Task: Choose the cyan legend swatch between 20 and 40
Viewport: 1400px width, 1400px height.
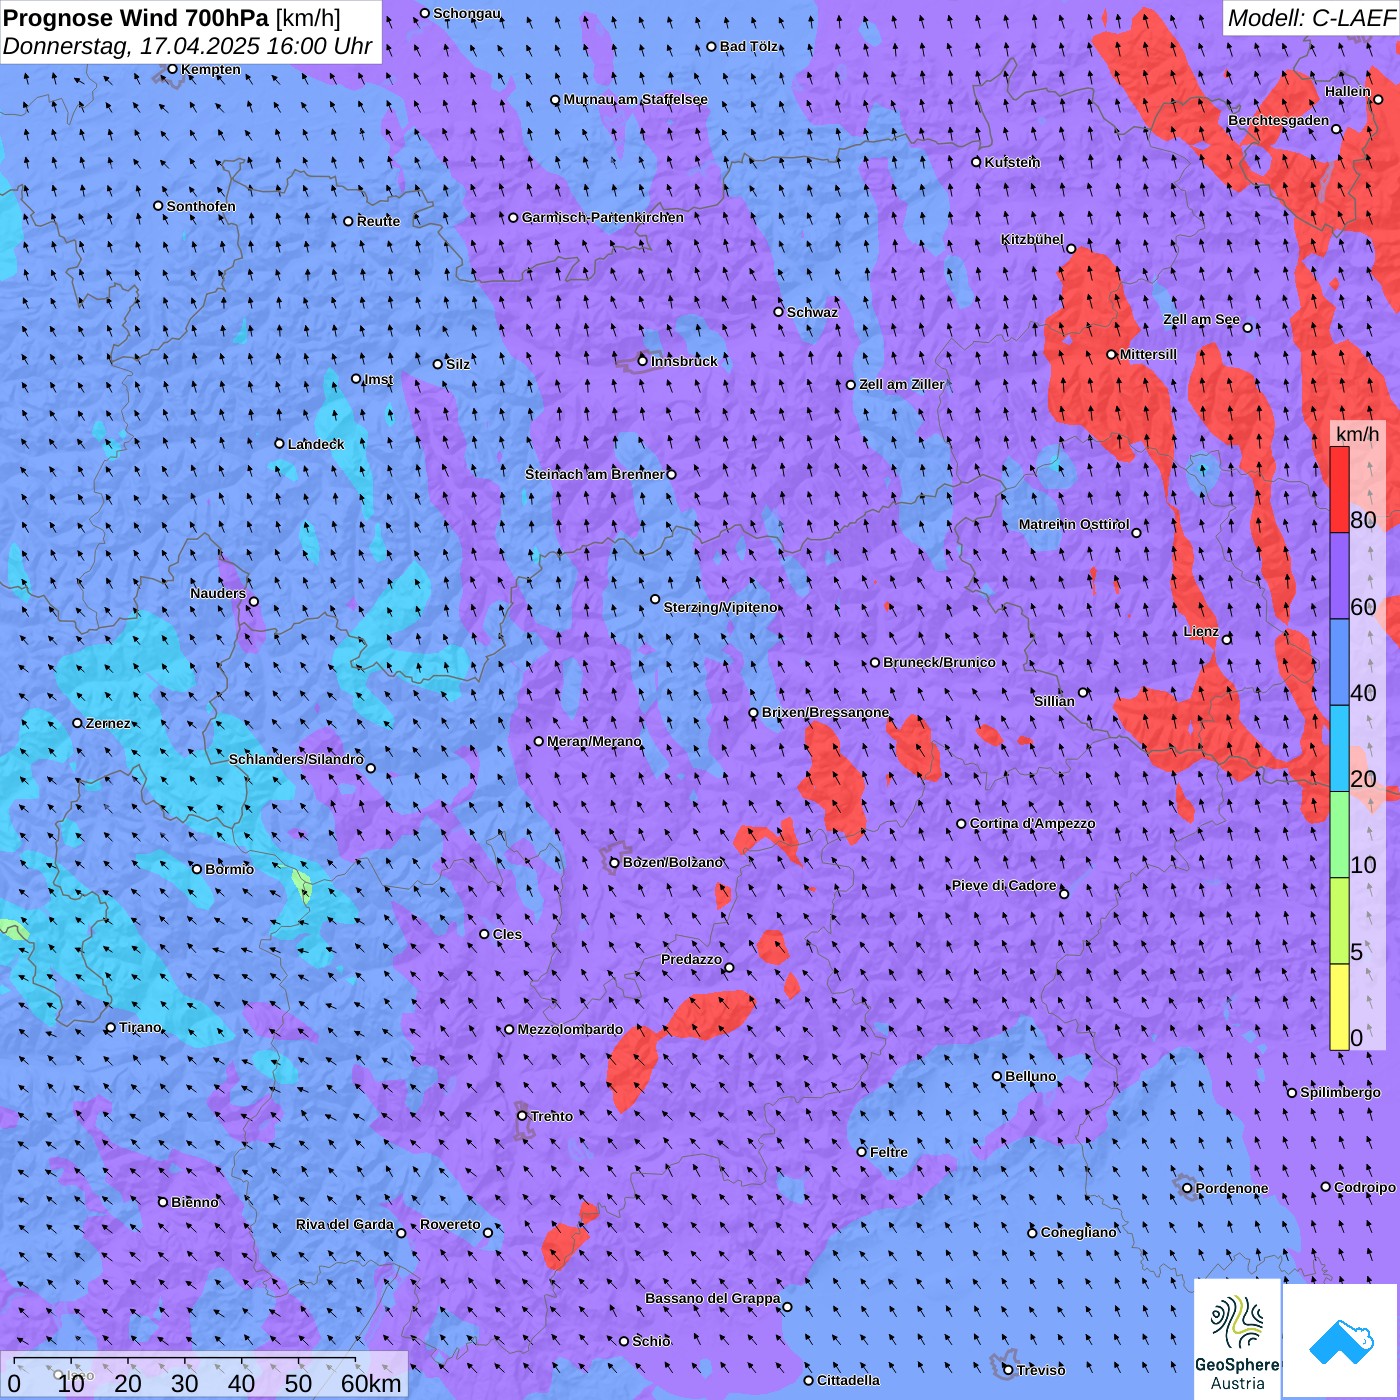Action: coord(1339,748)
